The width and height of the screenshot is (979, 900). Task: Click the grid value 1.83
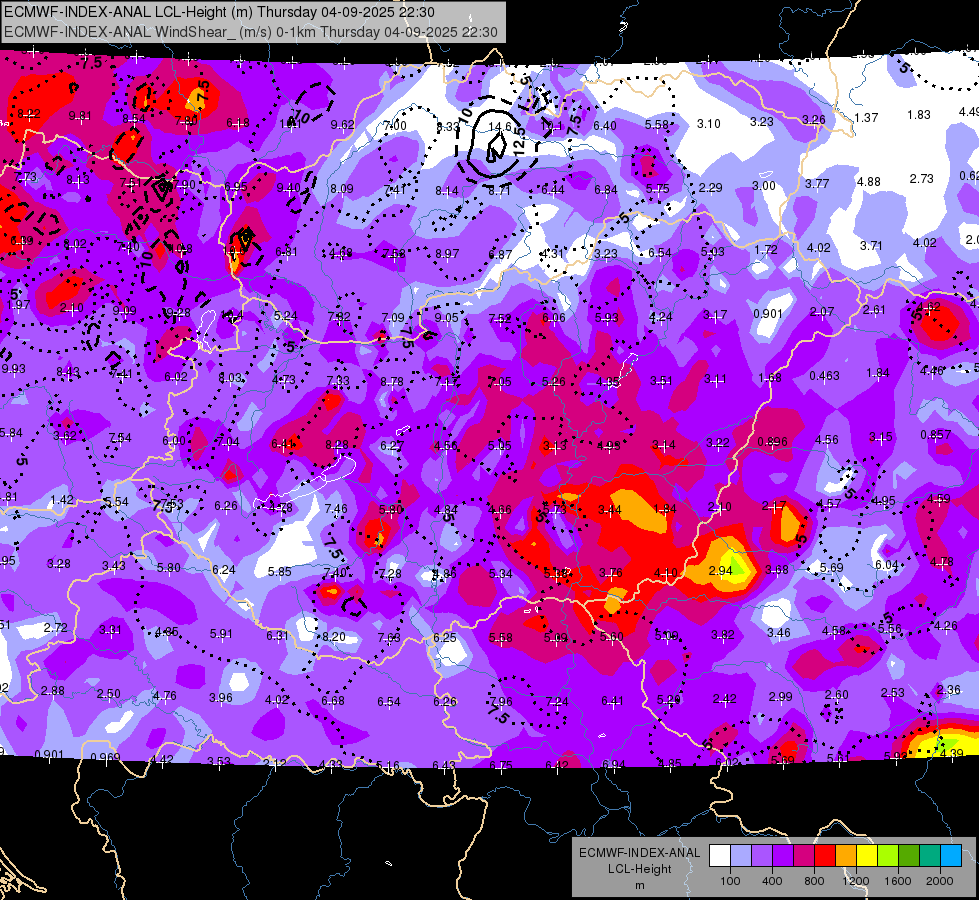(919, 114)
